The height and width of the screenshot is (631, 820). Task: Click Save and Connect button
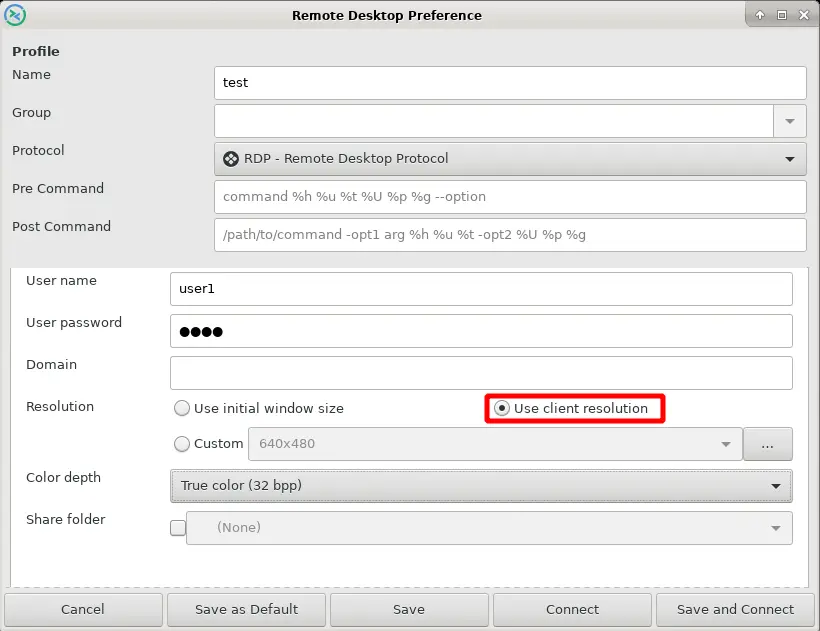tap(735, 609)
